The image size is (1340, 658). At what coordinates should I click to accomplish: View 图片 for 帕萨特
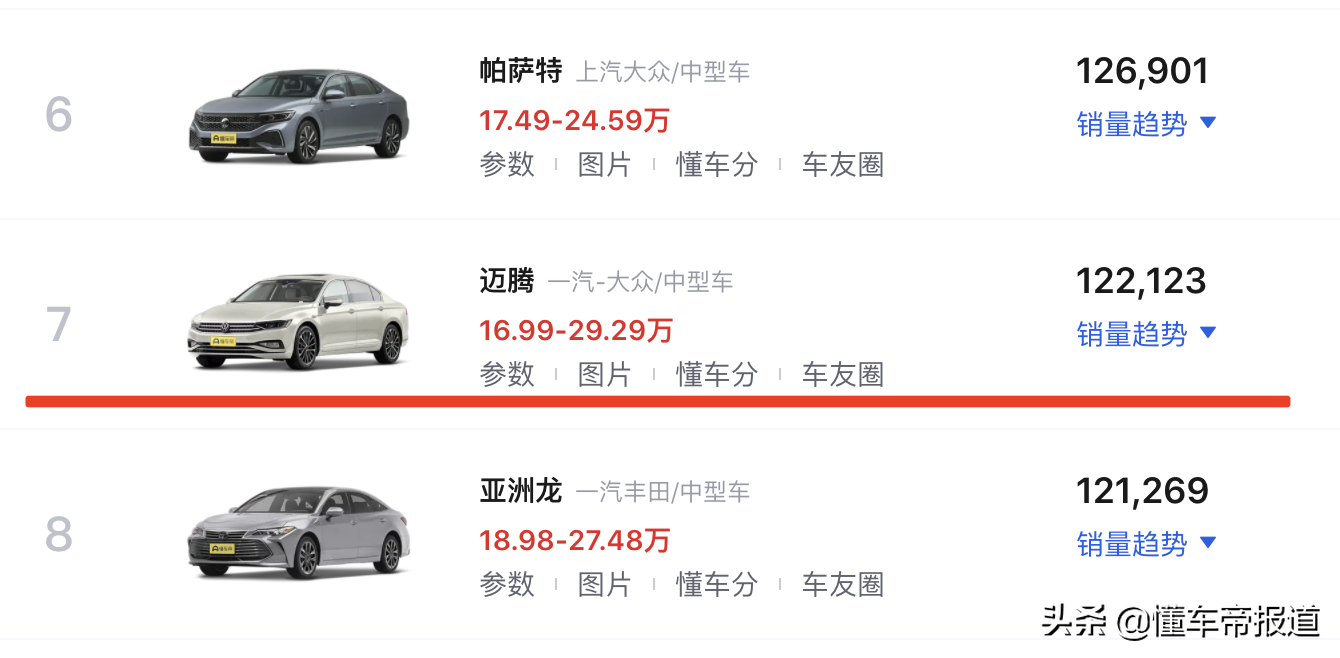point(604,164)
